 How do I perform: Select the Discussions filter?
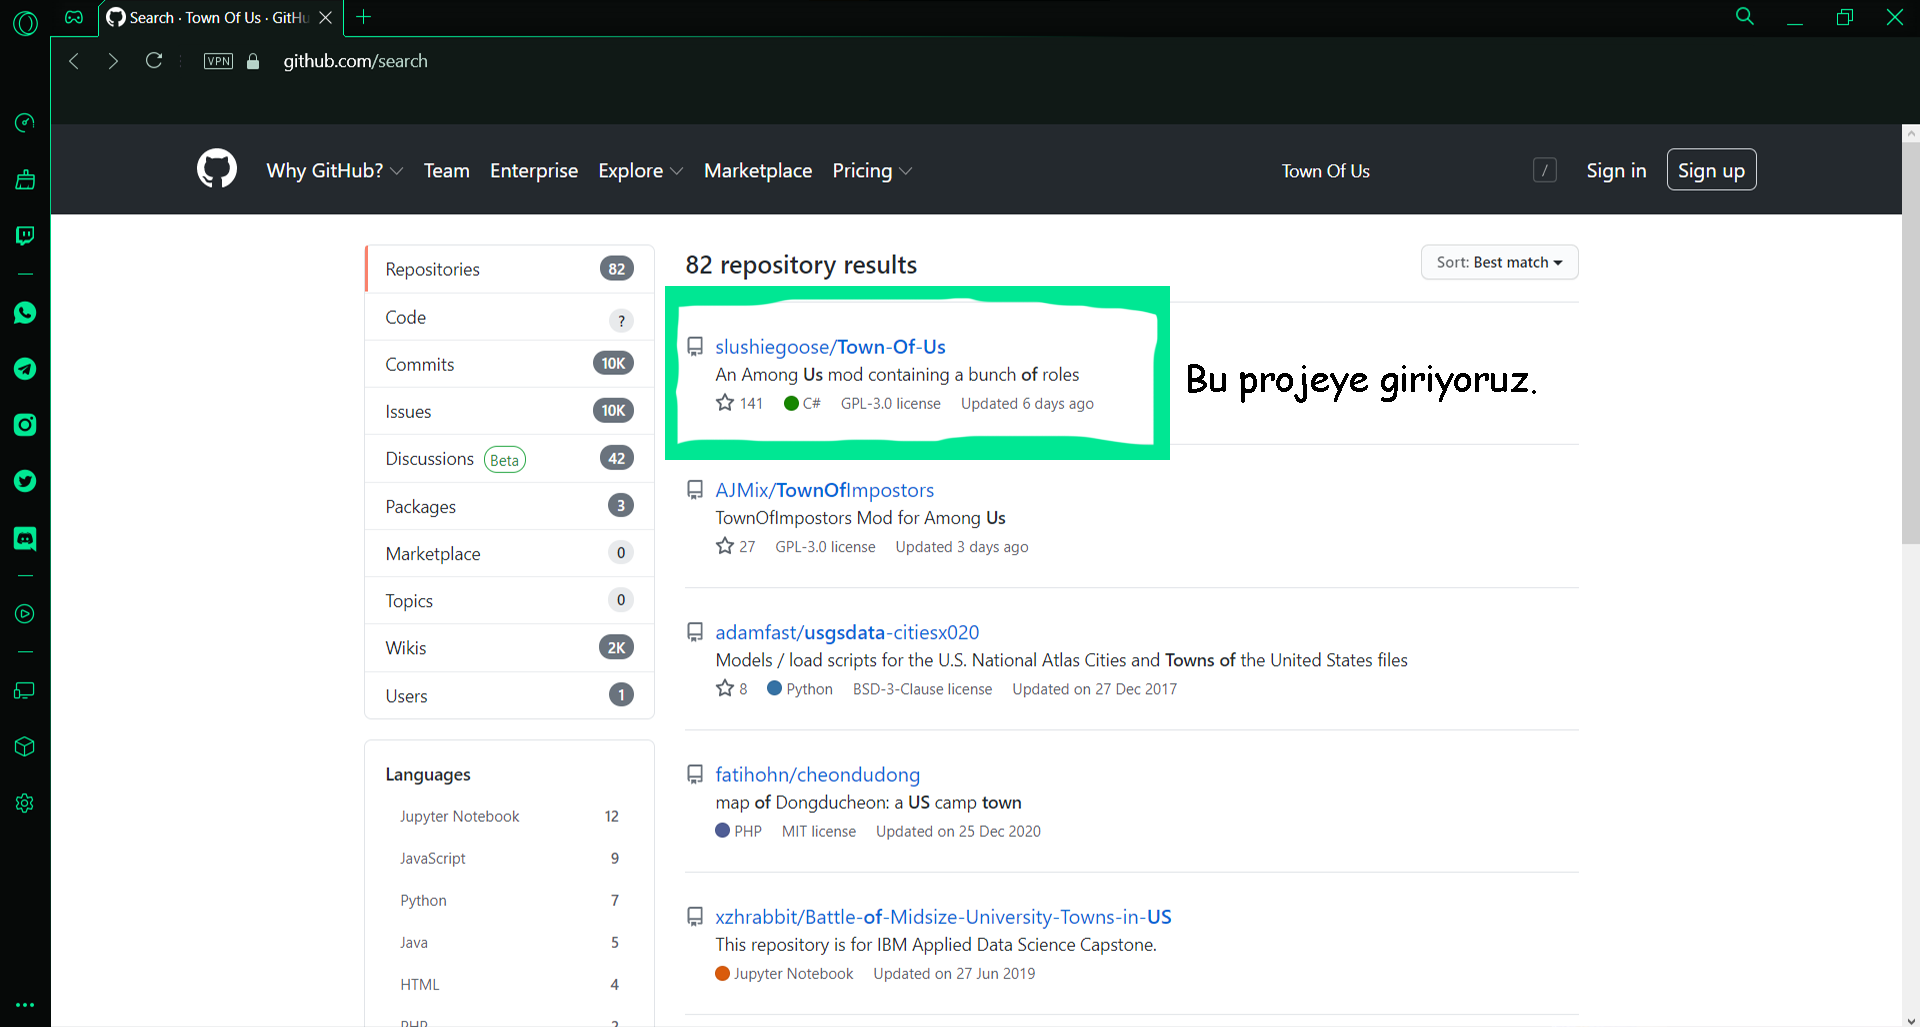point(510,459)
